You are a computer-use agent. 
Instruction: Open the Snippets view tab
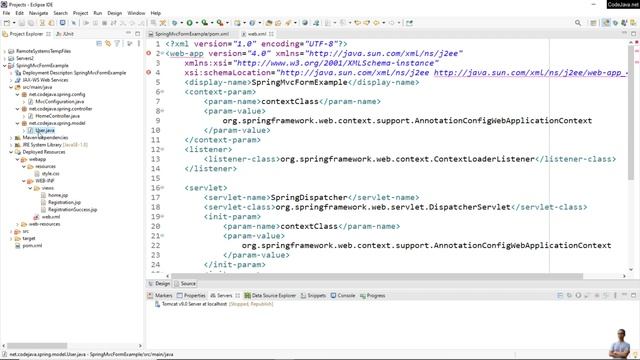pyautogui.click(x=313, y=296)
